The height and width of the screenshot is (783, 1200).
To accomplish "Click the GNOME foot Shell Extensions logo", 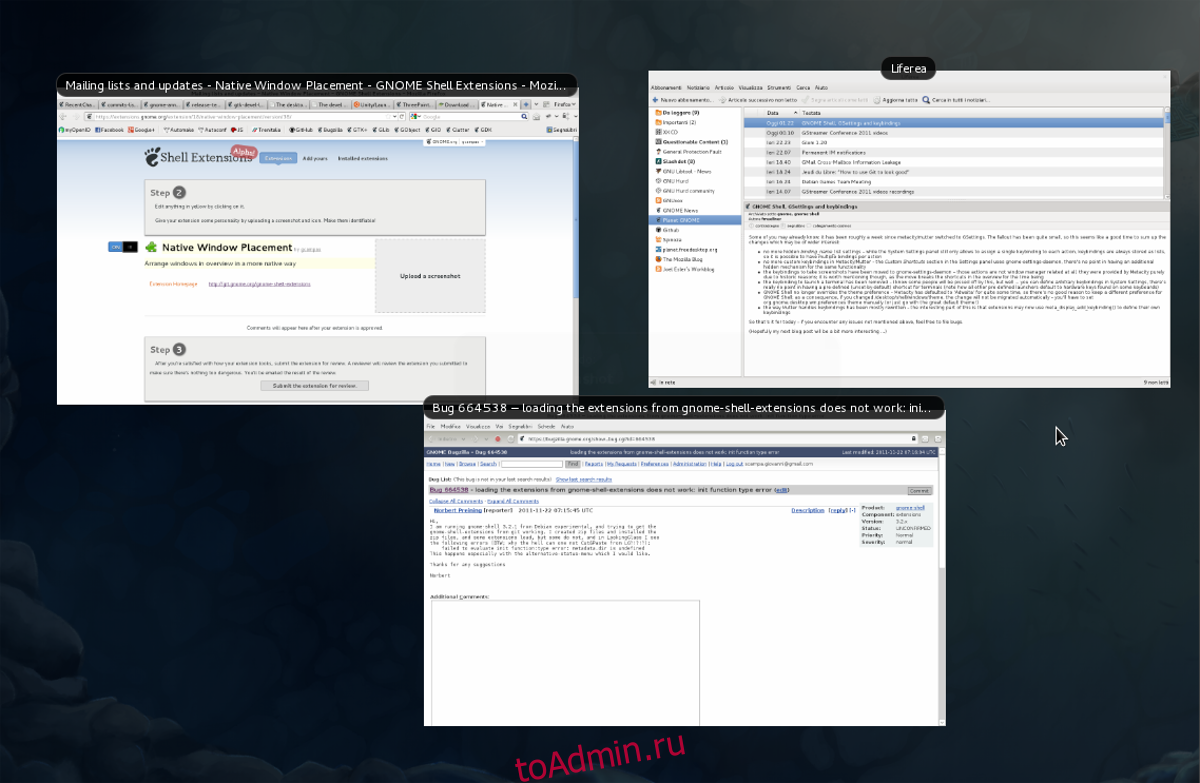I will (x=152, y=157).
